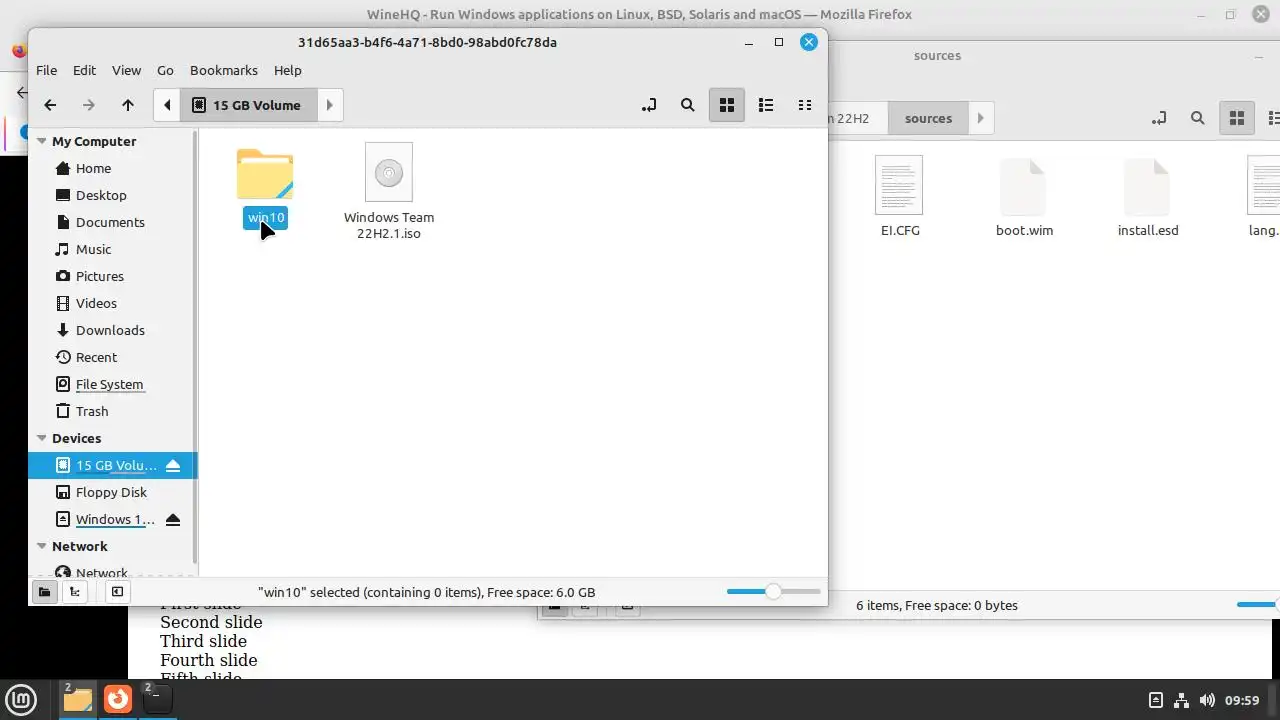The image size is (1280, 720).
Task: Open the volume tray icon
Action: click(x=1207, y=700)
